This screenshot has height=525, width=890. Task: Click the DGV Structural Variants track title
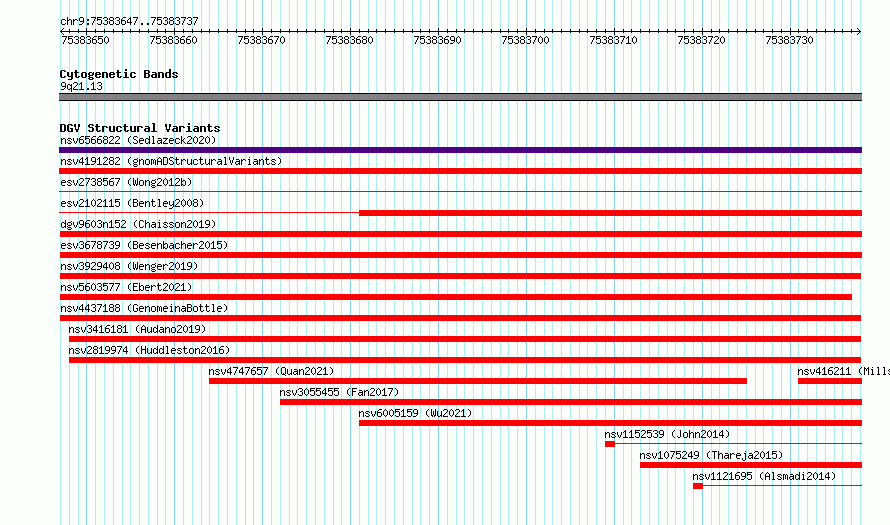pos(140,128)
